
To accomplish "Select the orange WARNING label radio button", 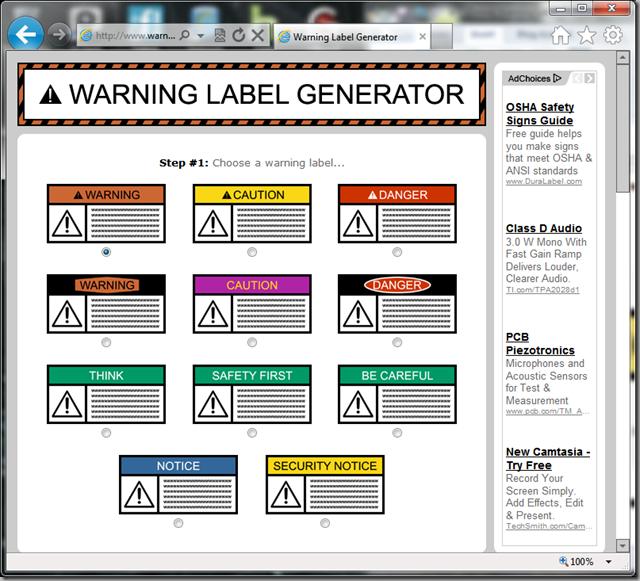I will pyautogui.click(x=106, y=252).
